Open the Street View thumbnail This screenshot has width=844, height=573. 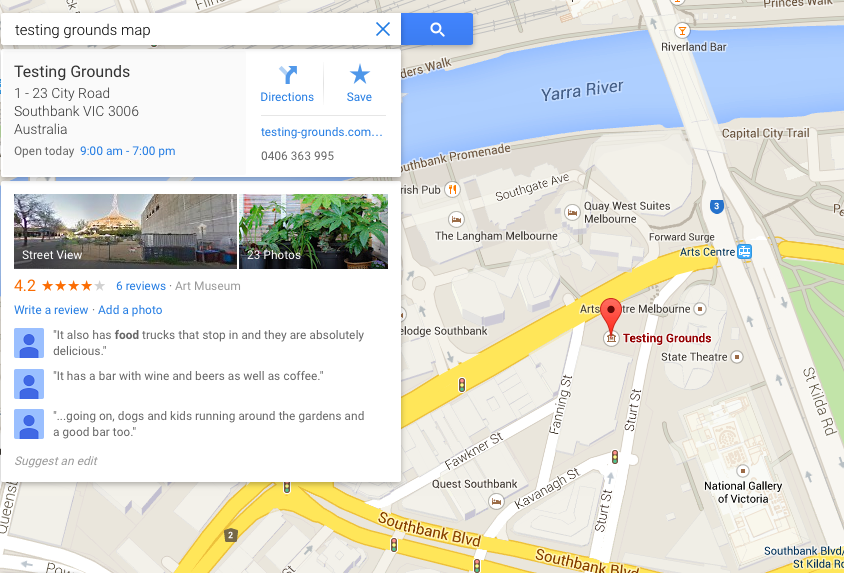[x=125, y=231]
